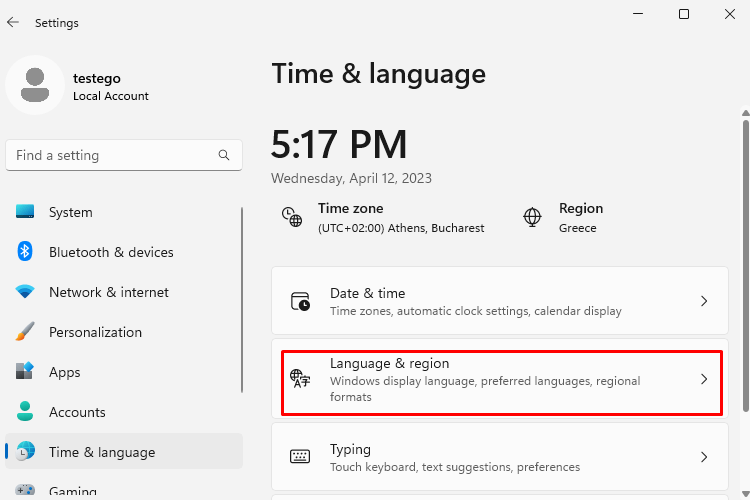Image resolution: width=750 pixels, height=500 pixels.
Task: Click "Touch keyboard, text suggestions, preferences" description
Action: (455, 467)
